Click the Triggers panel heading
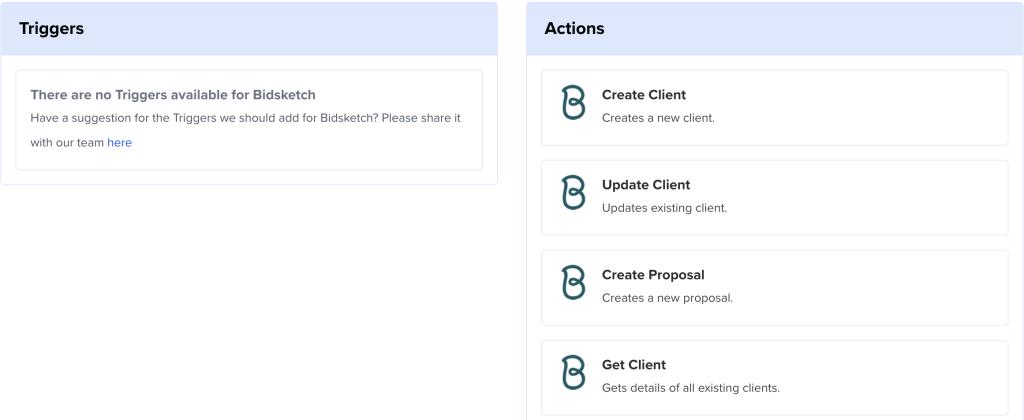 point(51,29)
